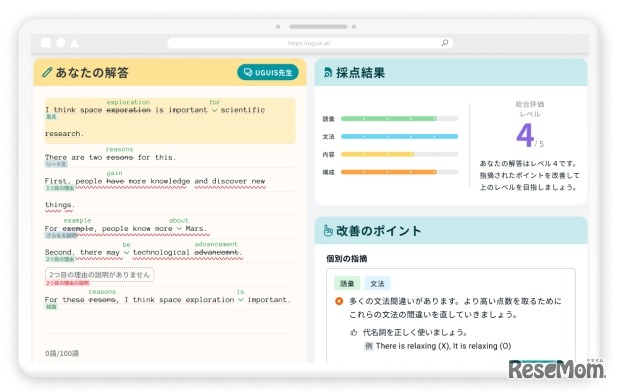Screen dimensions: 619x392
Task: Click the pencil icon beside あなたの解答
Action: (47, 72)
